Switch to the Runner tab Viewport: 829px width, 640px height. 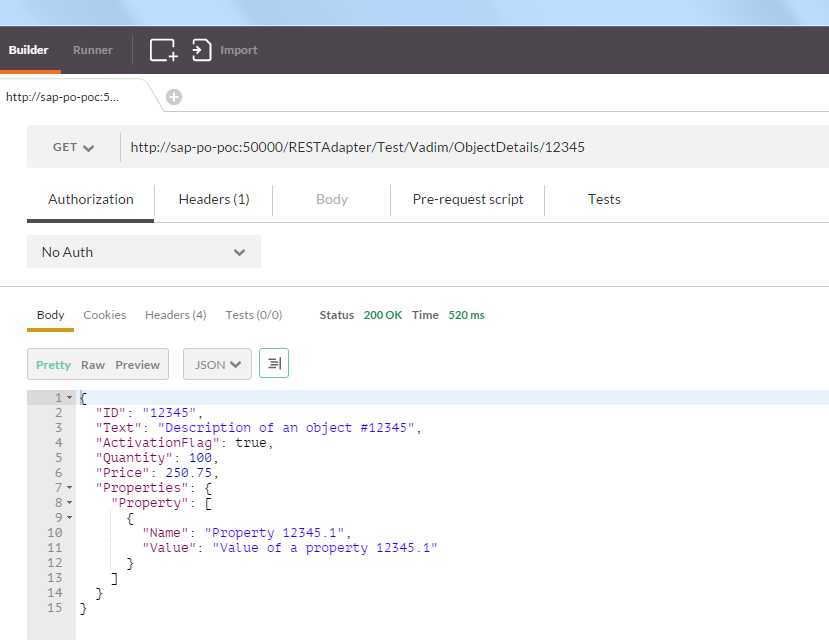(x=93, y=50)
